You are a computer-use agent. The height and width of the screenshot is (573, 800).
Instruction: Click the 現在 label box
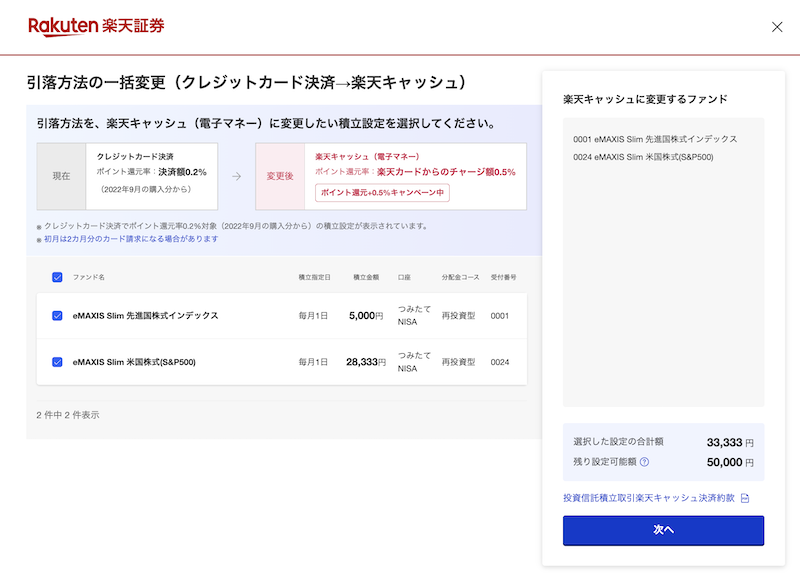click(61, 176)
